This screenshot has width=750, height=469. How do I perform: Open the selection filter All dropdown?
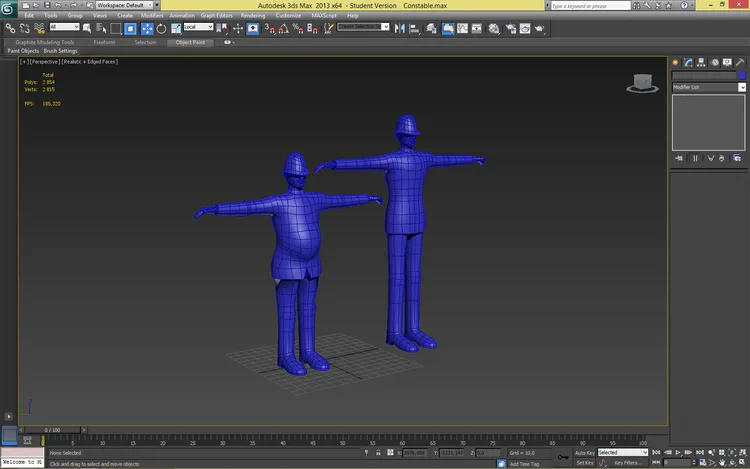coord(64,27)
